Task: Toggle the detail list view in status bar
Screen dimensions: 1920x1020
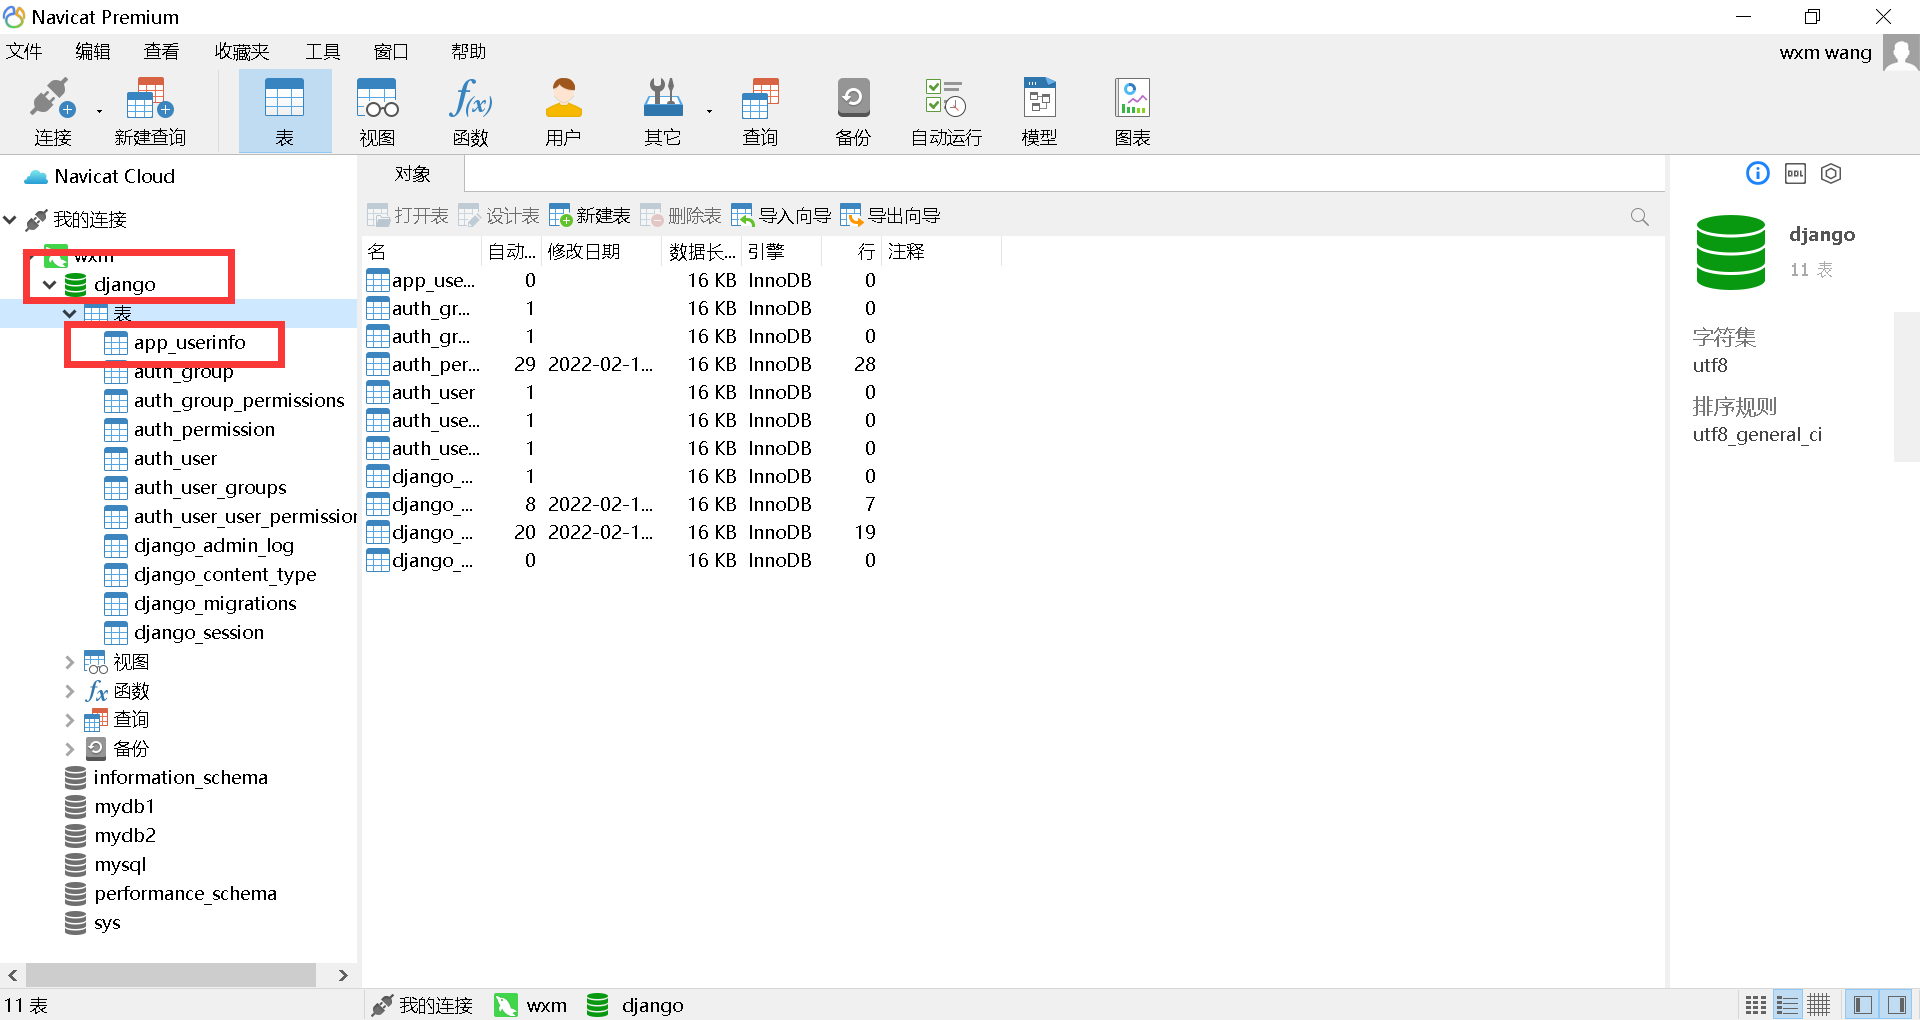Action: point(1788,1004)
